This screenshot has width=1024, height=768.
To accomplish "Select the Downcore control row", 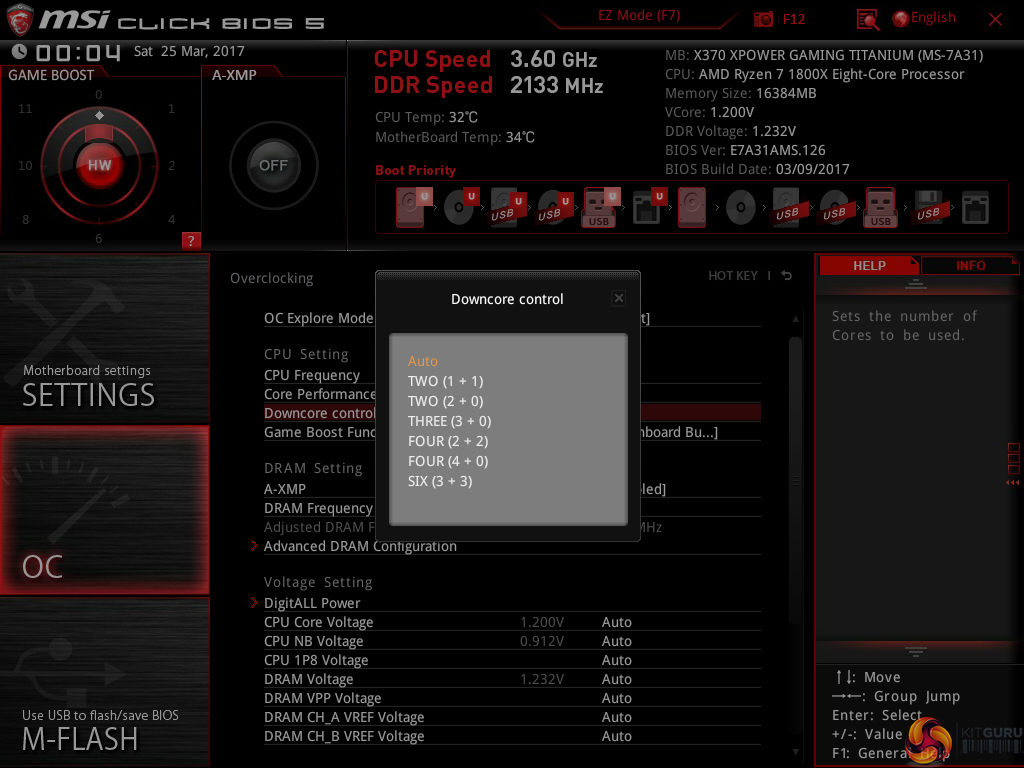I will [x=512, y=413].
